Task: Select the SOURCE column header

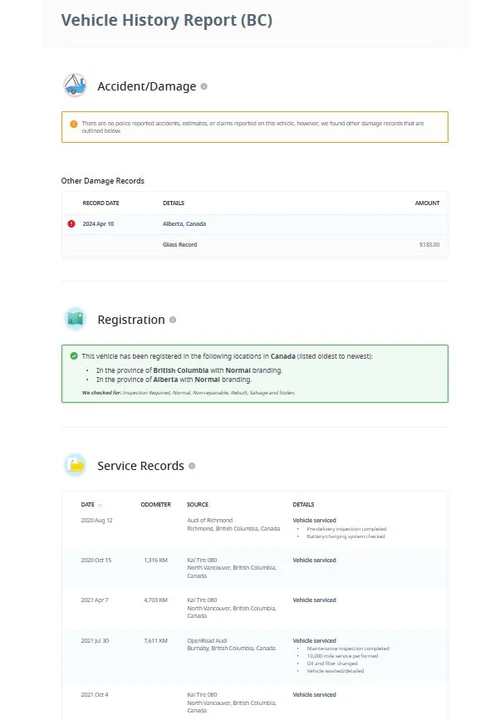Action: pos(197,505)
